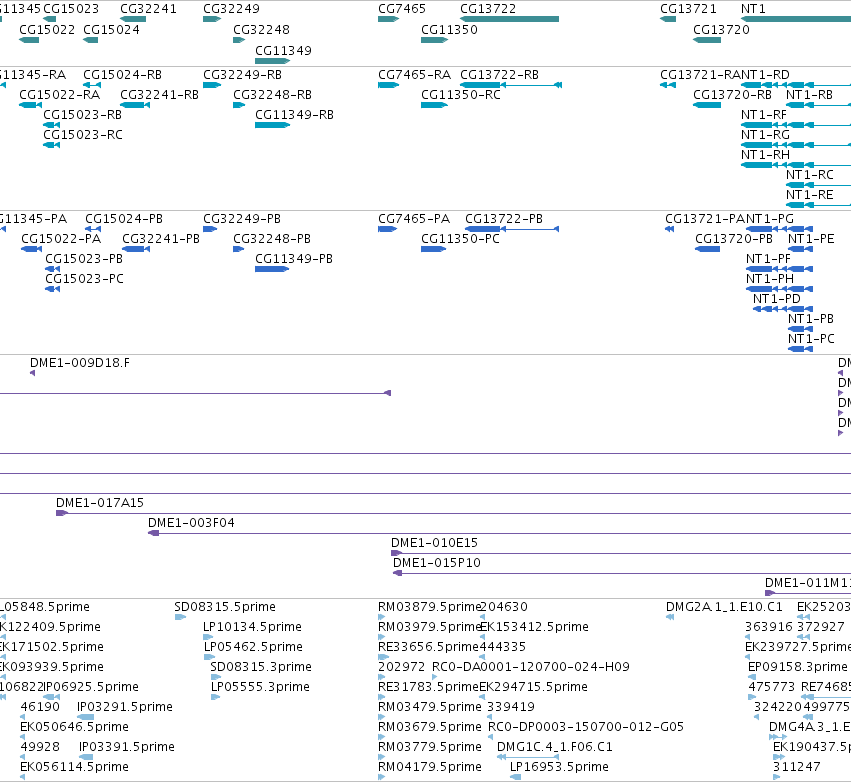
Task: Click EST IP03291.5prime
Action: pyautogui.click(x=124, y=707)
